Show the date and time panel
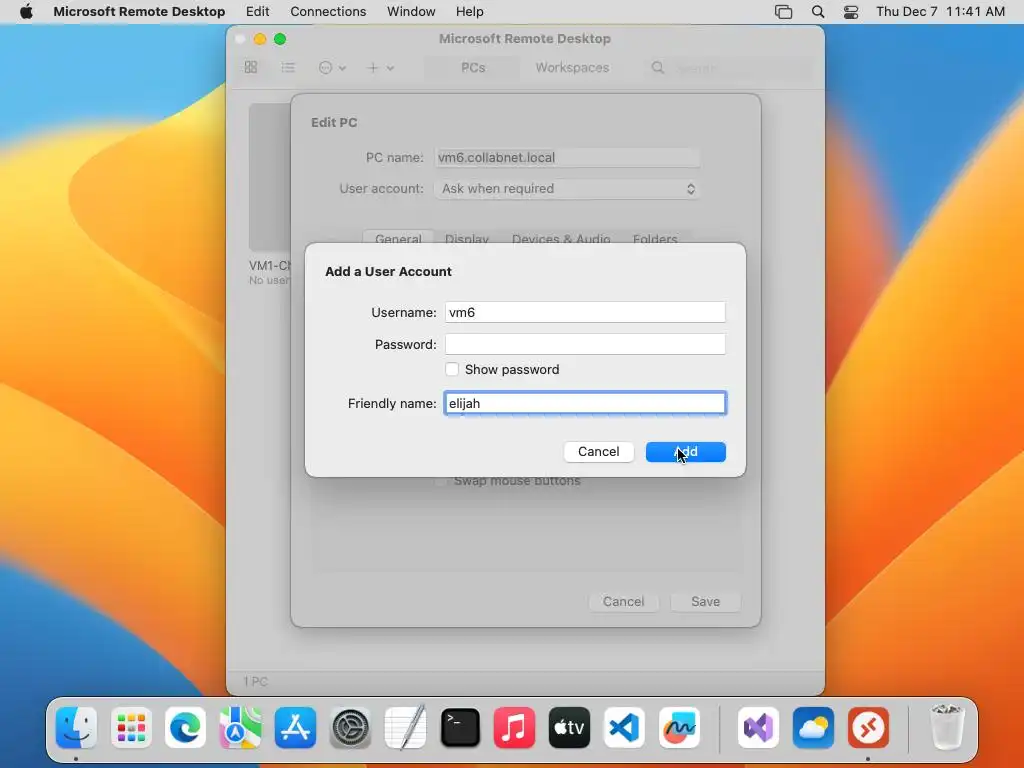 (940, 11)
